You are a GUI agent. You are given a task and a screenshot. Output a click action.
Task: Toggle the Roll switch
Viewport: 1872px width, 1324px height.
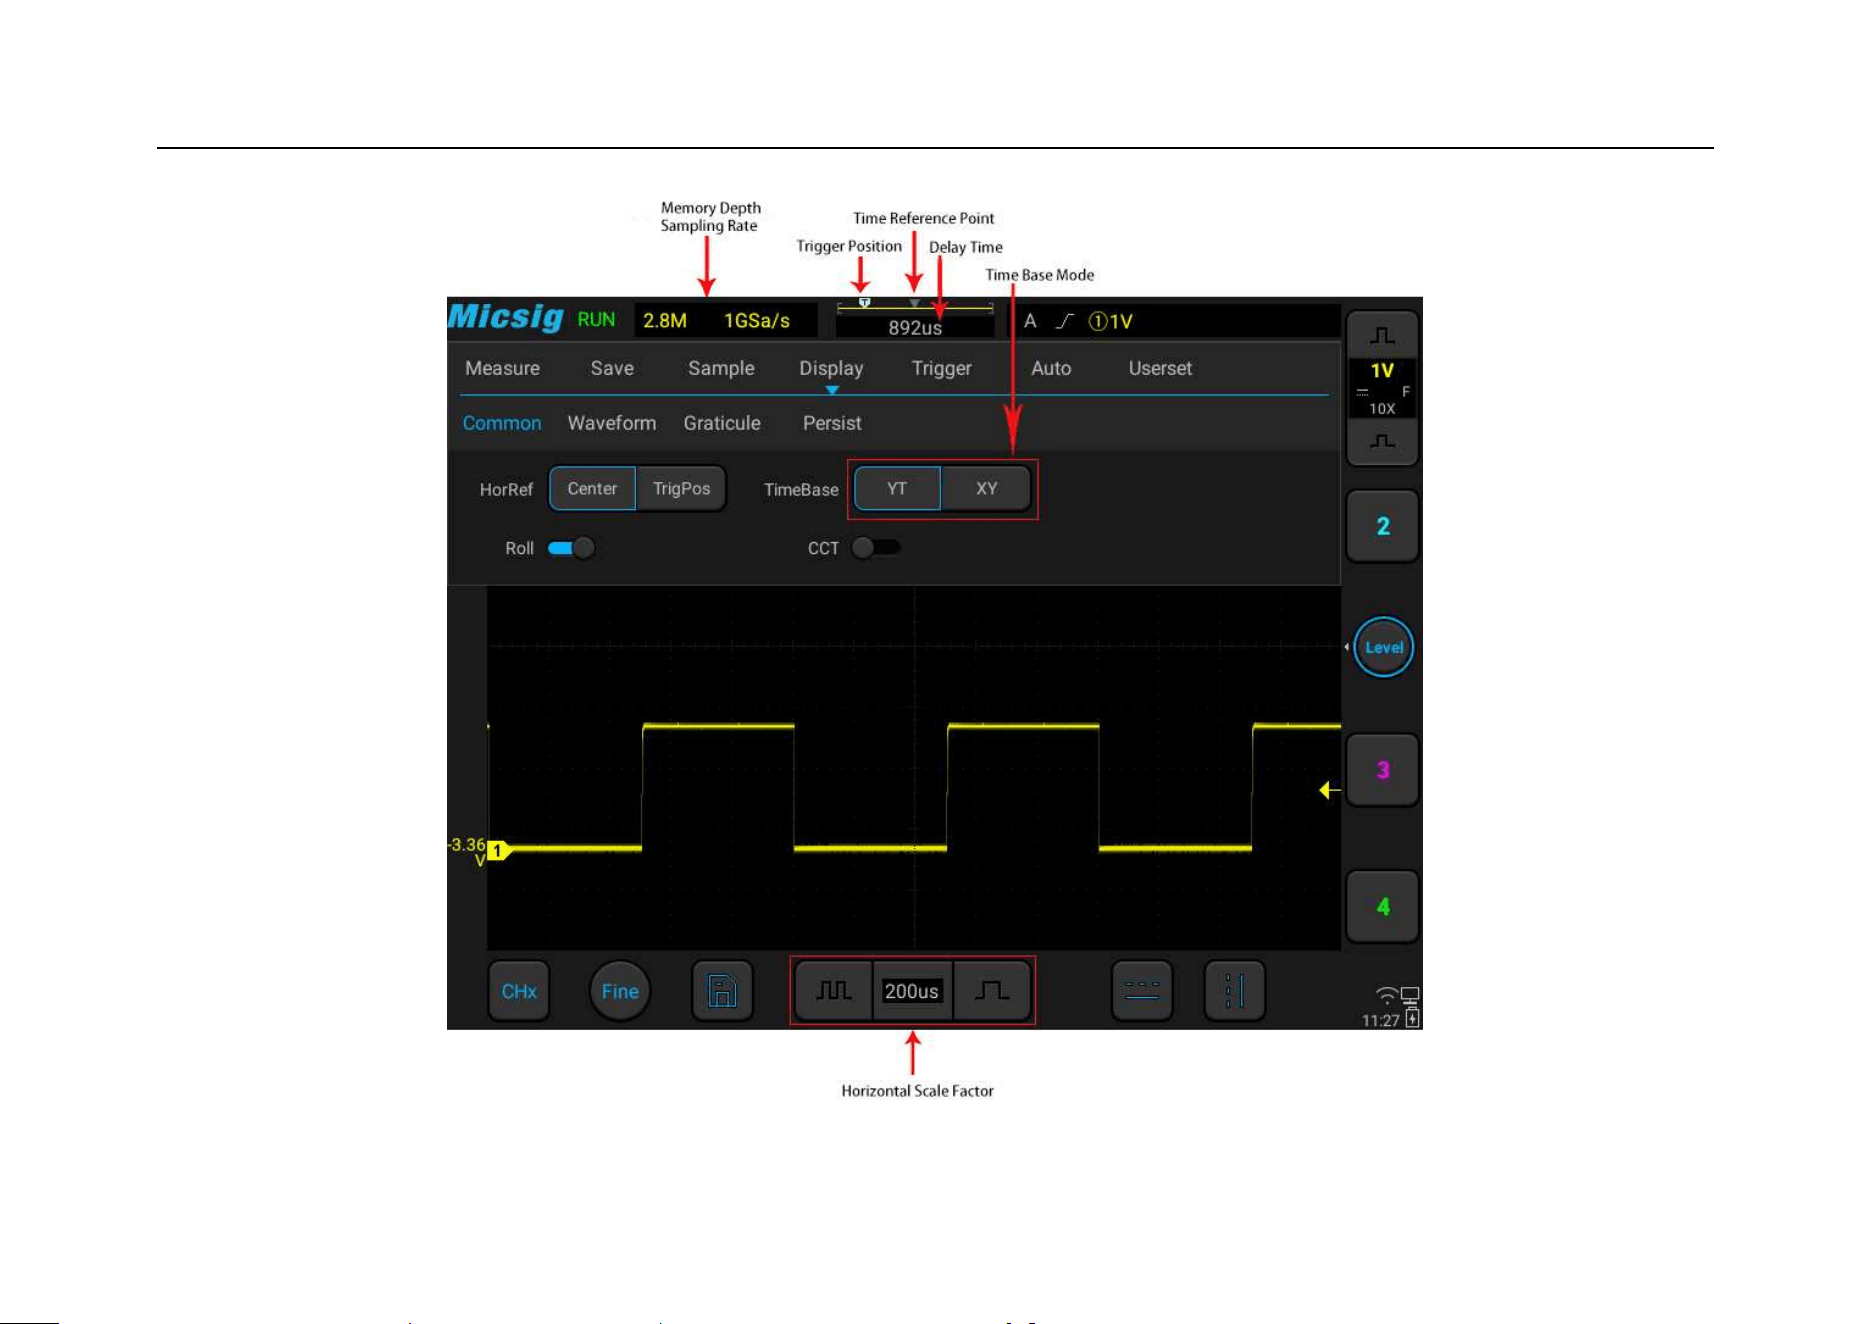571,548
